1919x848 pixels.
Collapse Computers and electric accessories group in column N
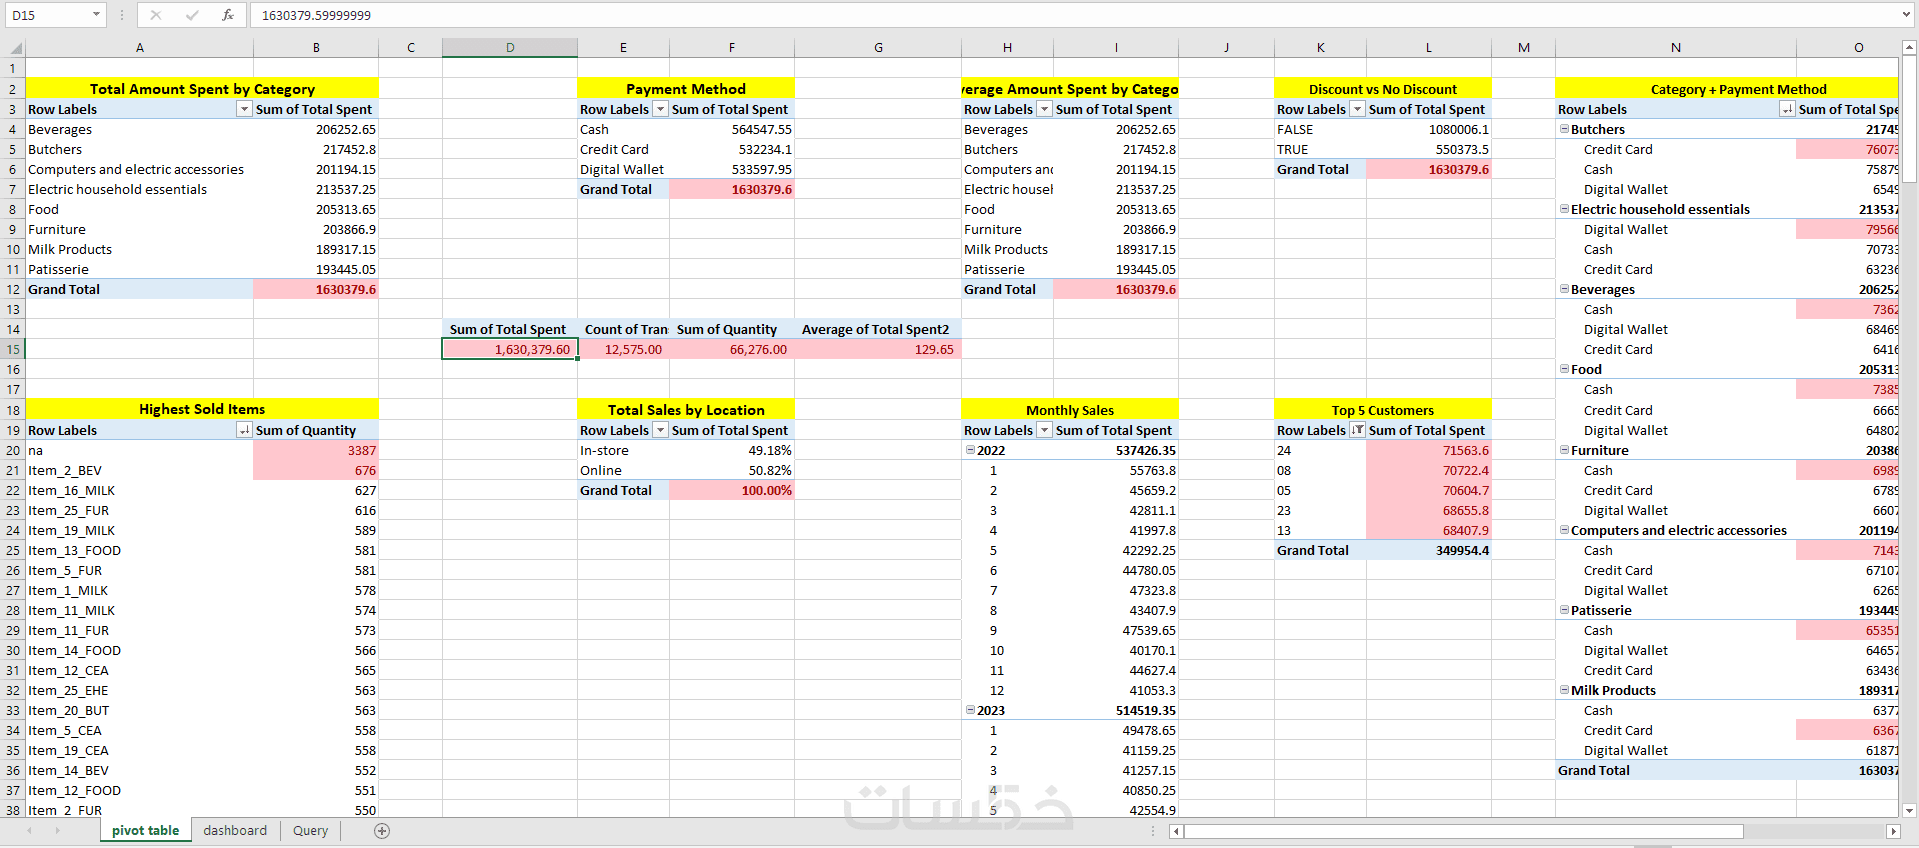coord(1564,530)
